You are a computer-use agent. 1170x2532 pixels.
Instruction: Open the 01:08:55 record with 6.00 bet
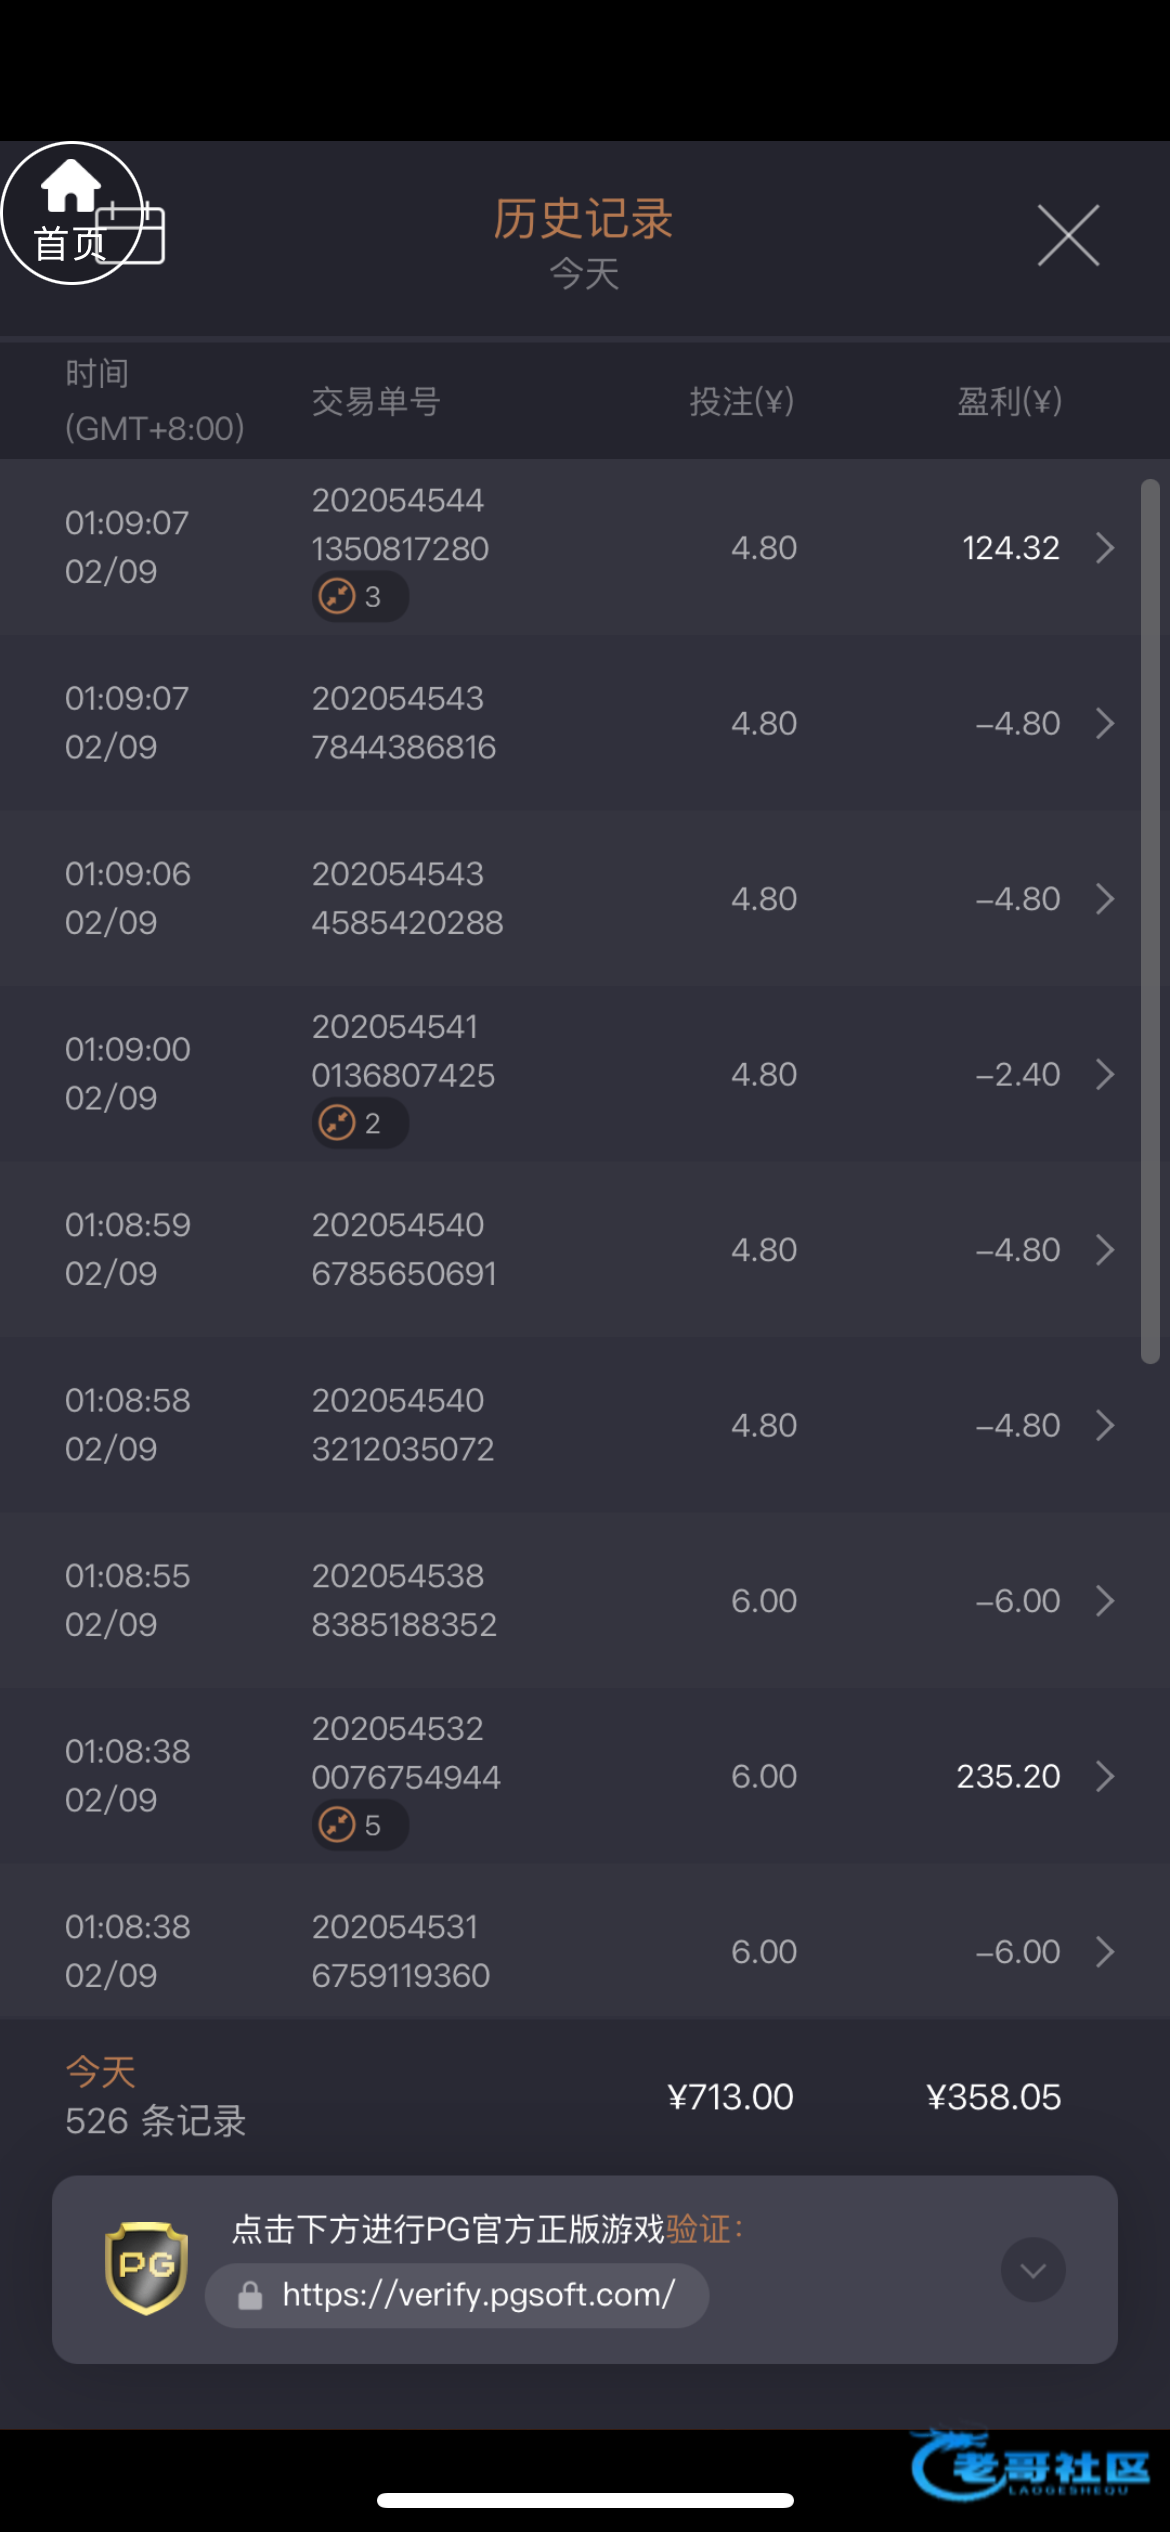click(570, 1600)
